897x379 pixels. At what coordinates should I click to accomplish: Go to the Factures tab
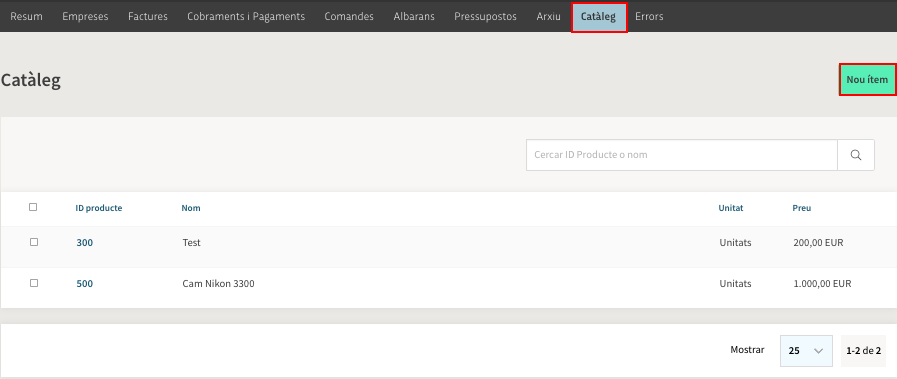coord(148,17)
